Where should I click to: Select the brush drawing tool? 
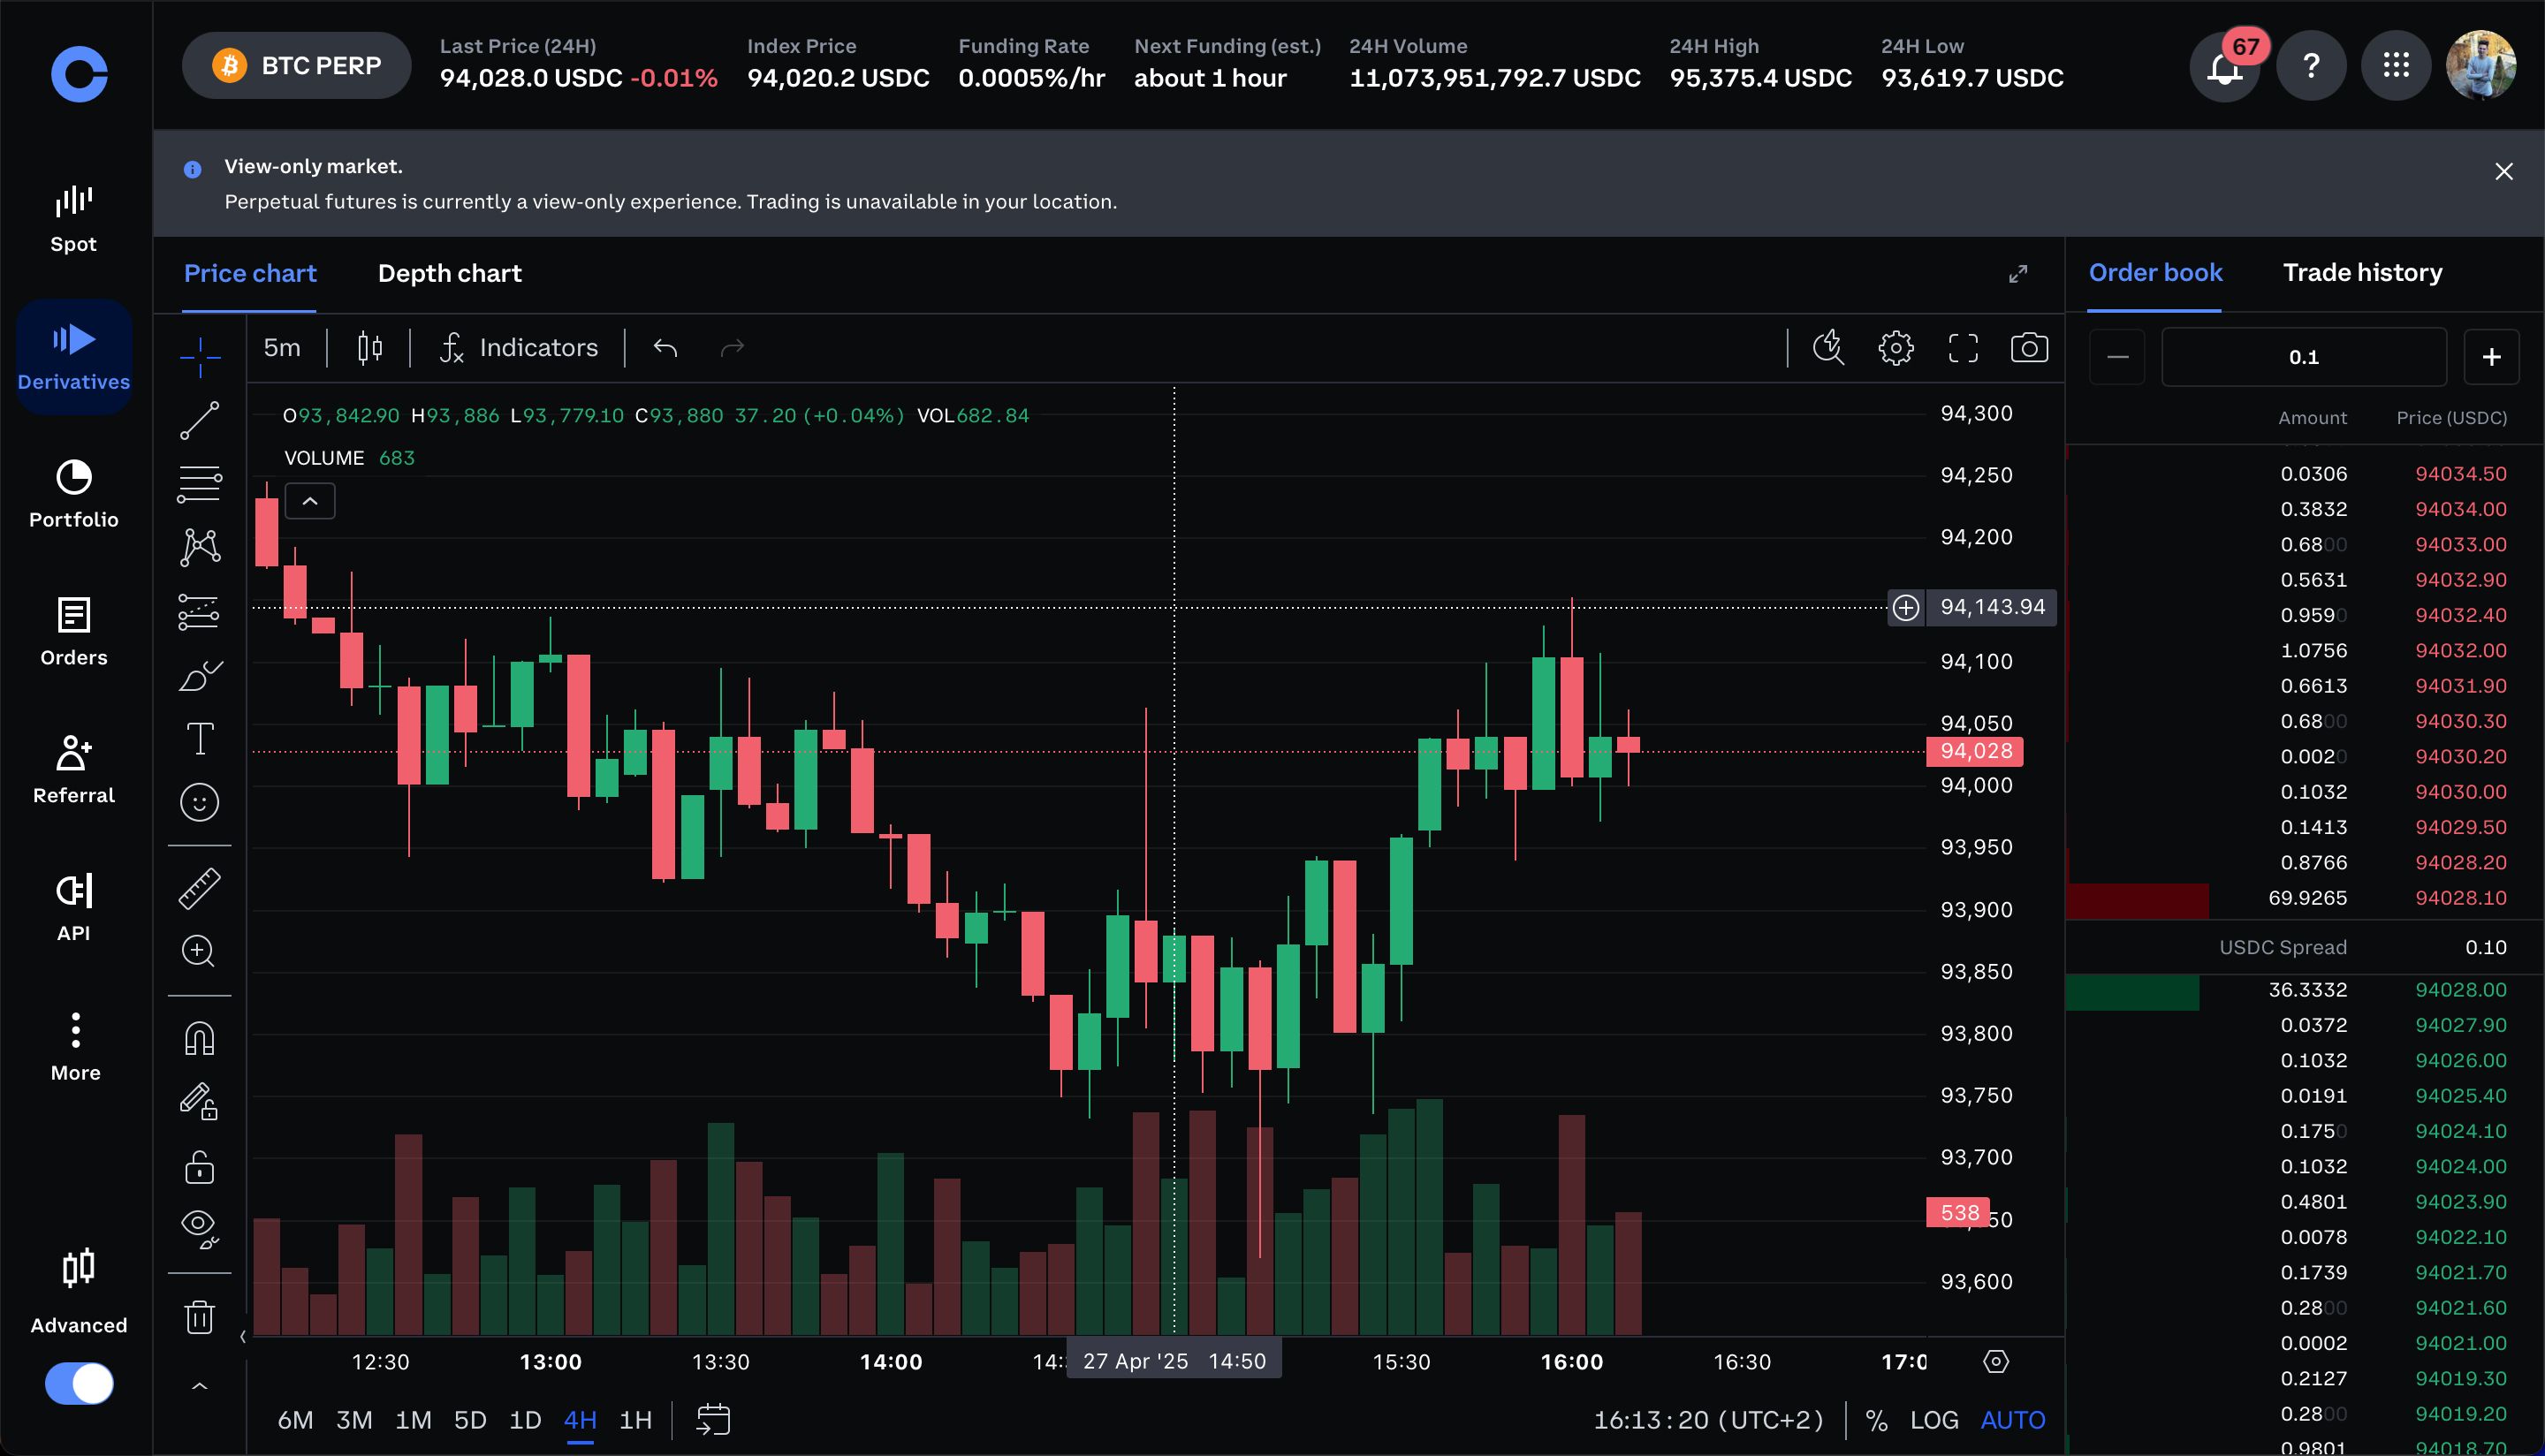[x=200, y=676]
